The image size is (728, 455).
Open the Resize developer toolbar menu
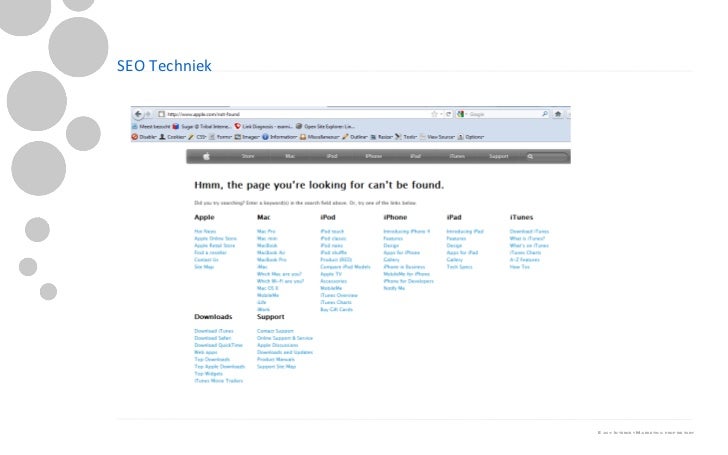tap(382, 137)
